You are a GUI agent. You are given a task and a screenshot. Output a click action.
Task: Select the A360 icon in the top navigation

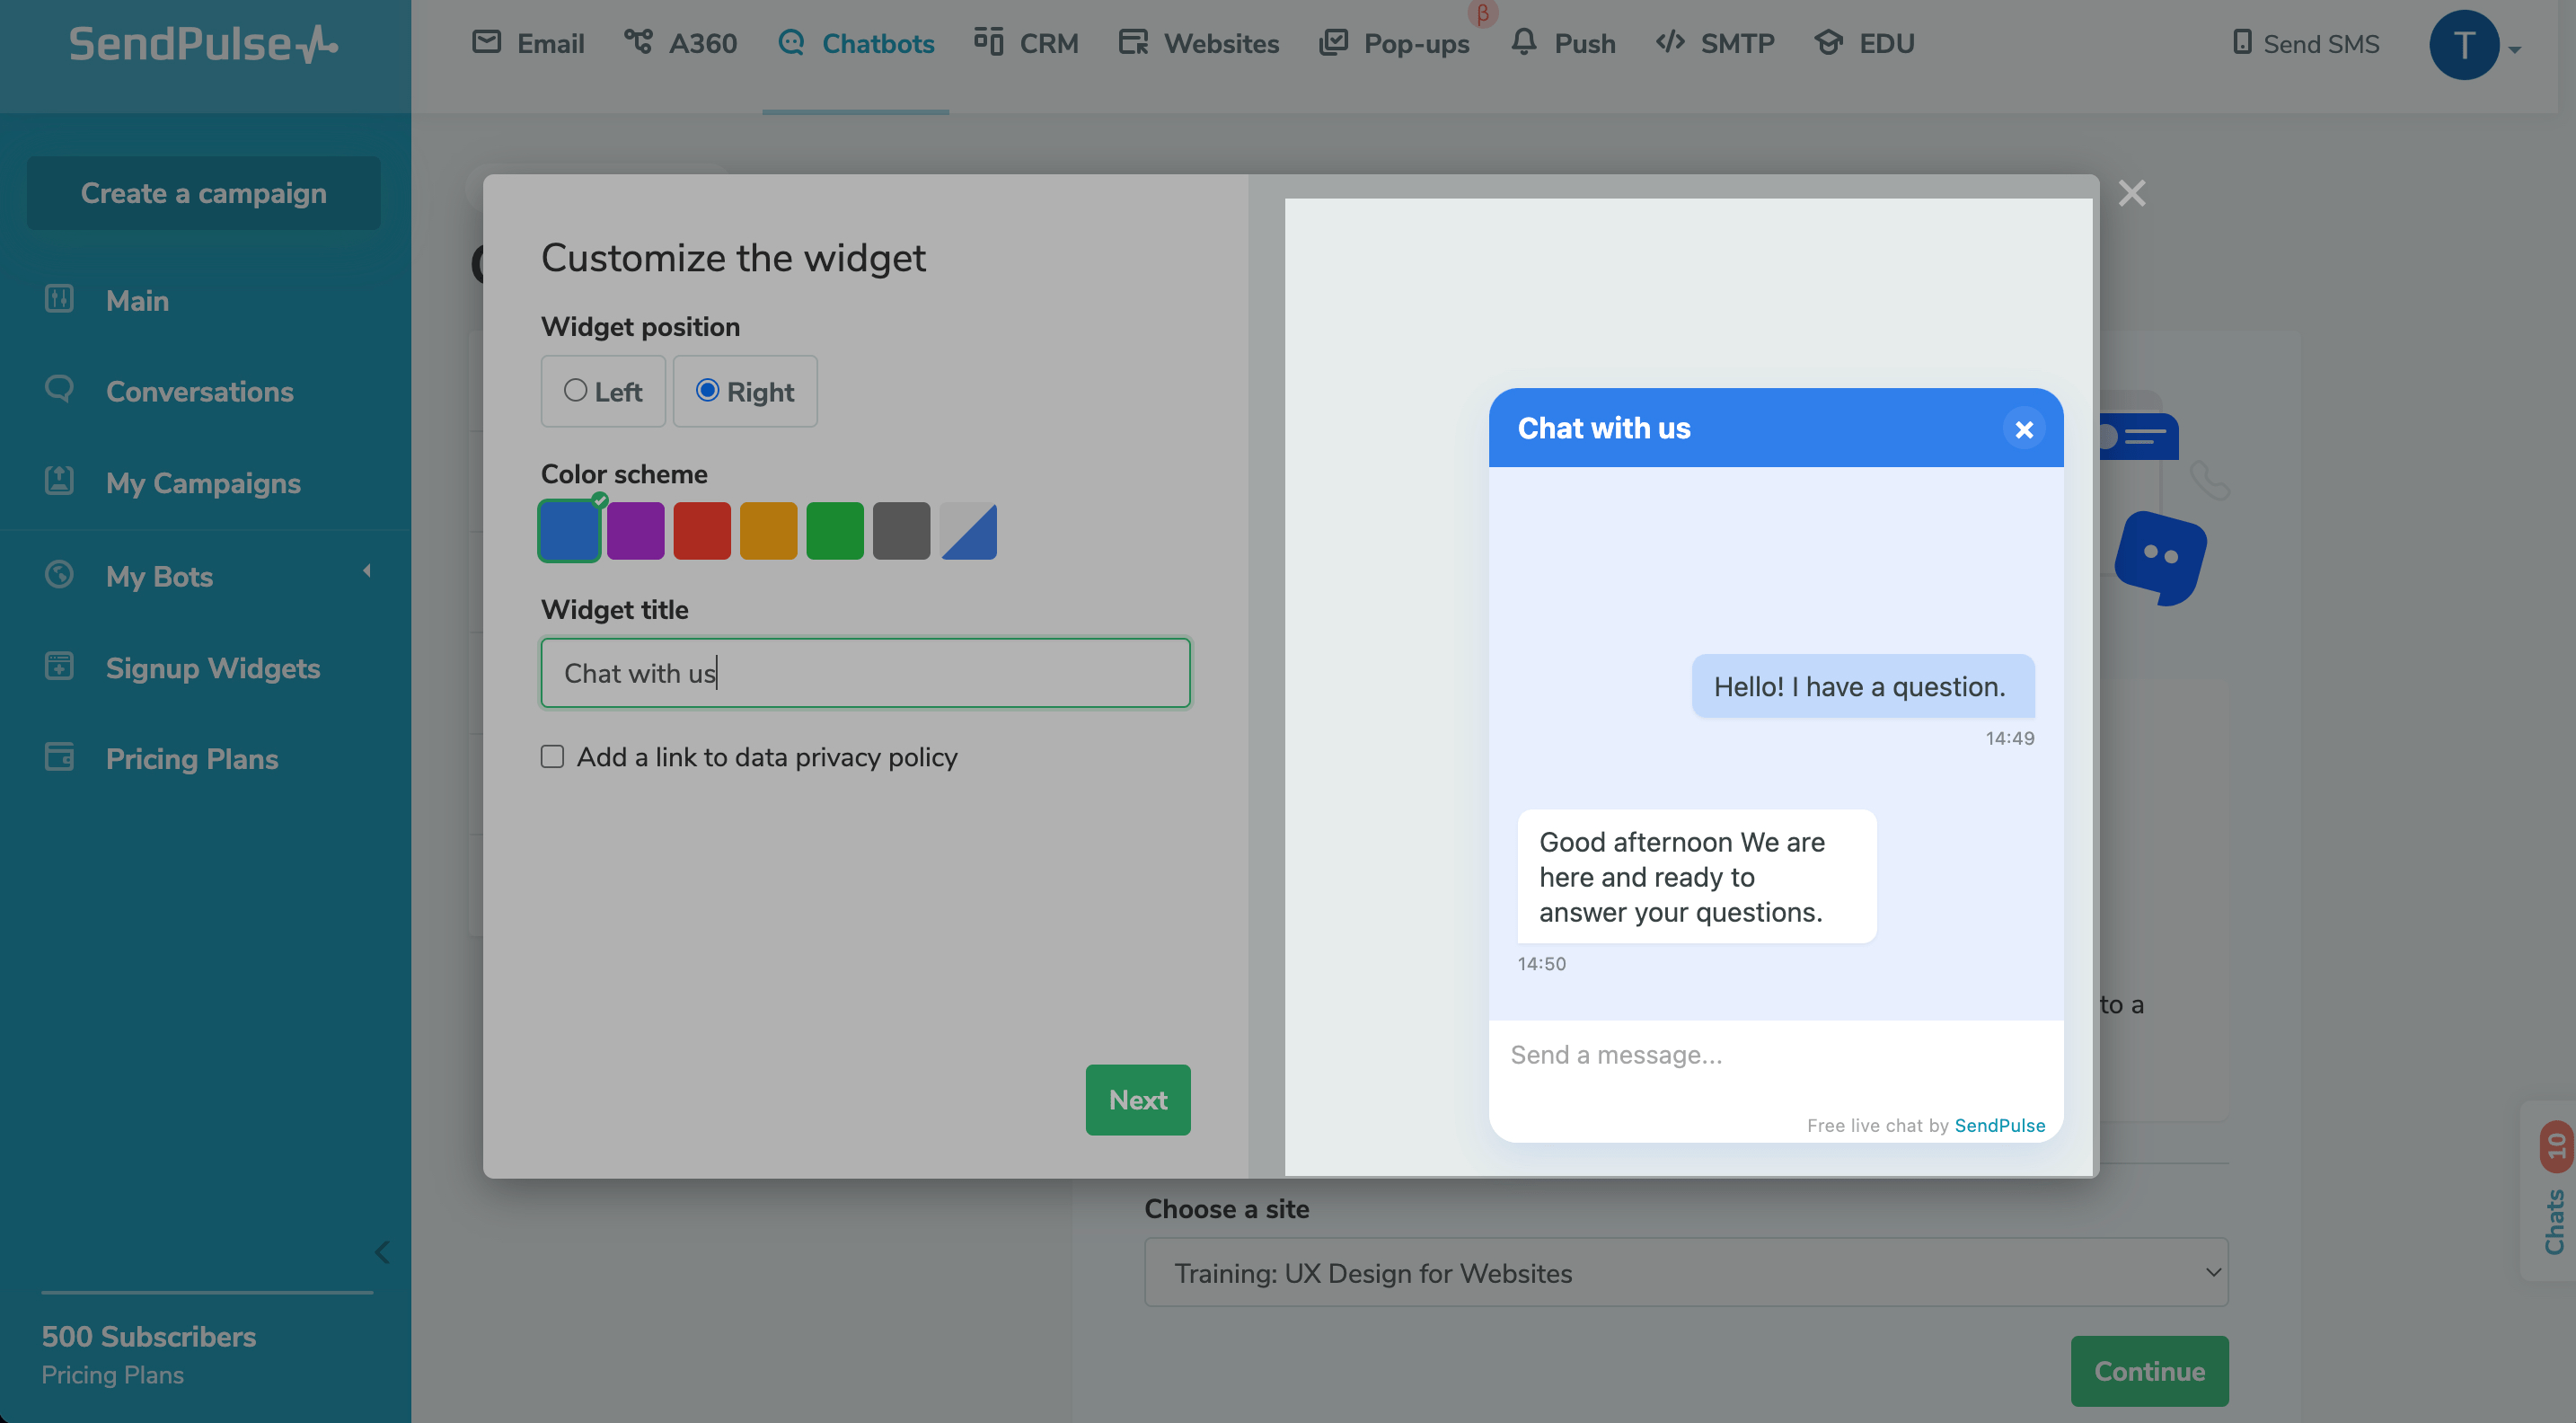coord(637,42)
